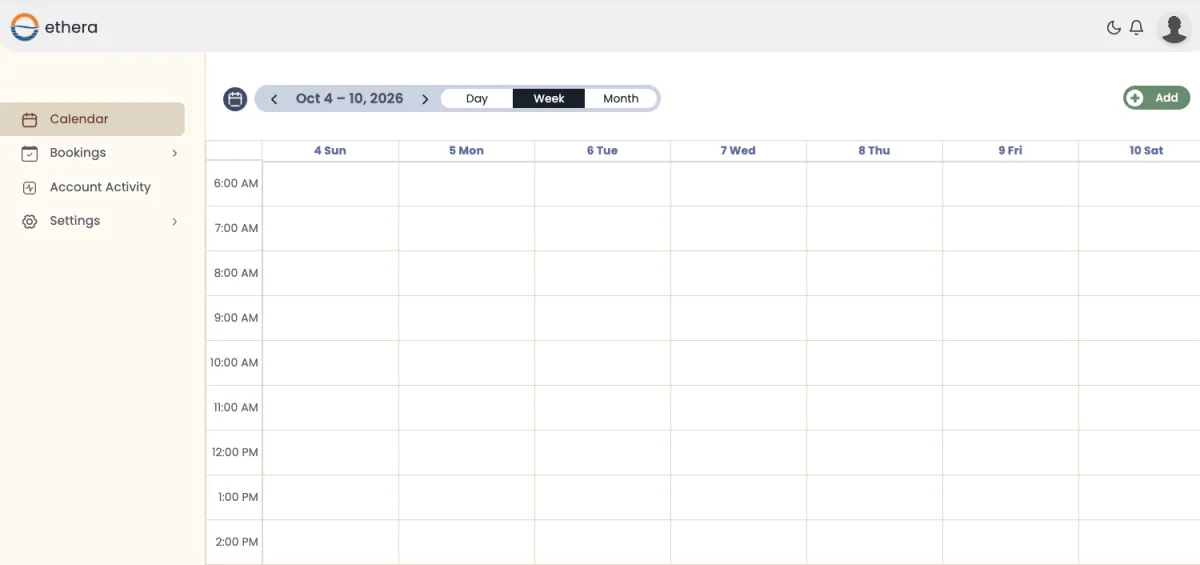Click the 10:00 AM time label
Viewport: 1200px width, 565px height.
234,363
